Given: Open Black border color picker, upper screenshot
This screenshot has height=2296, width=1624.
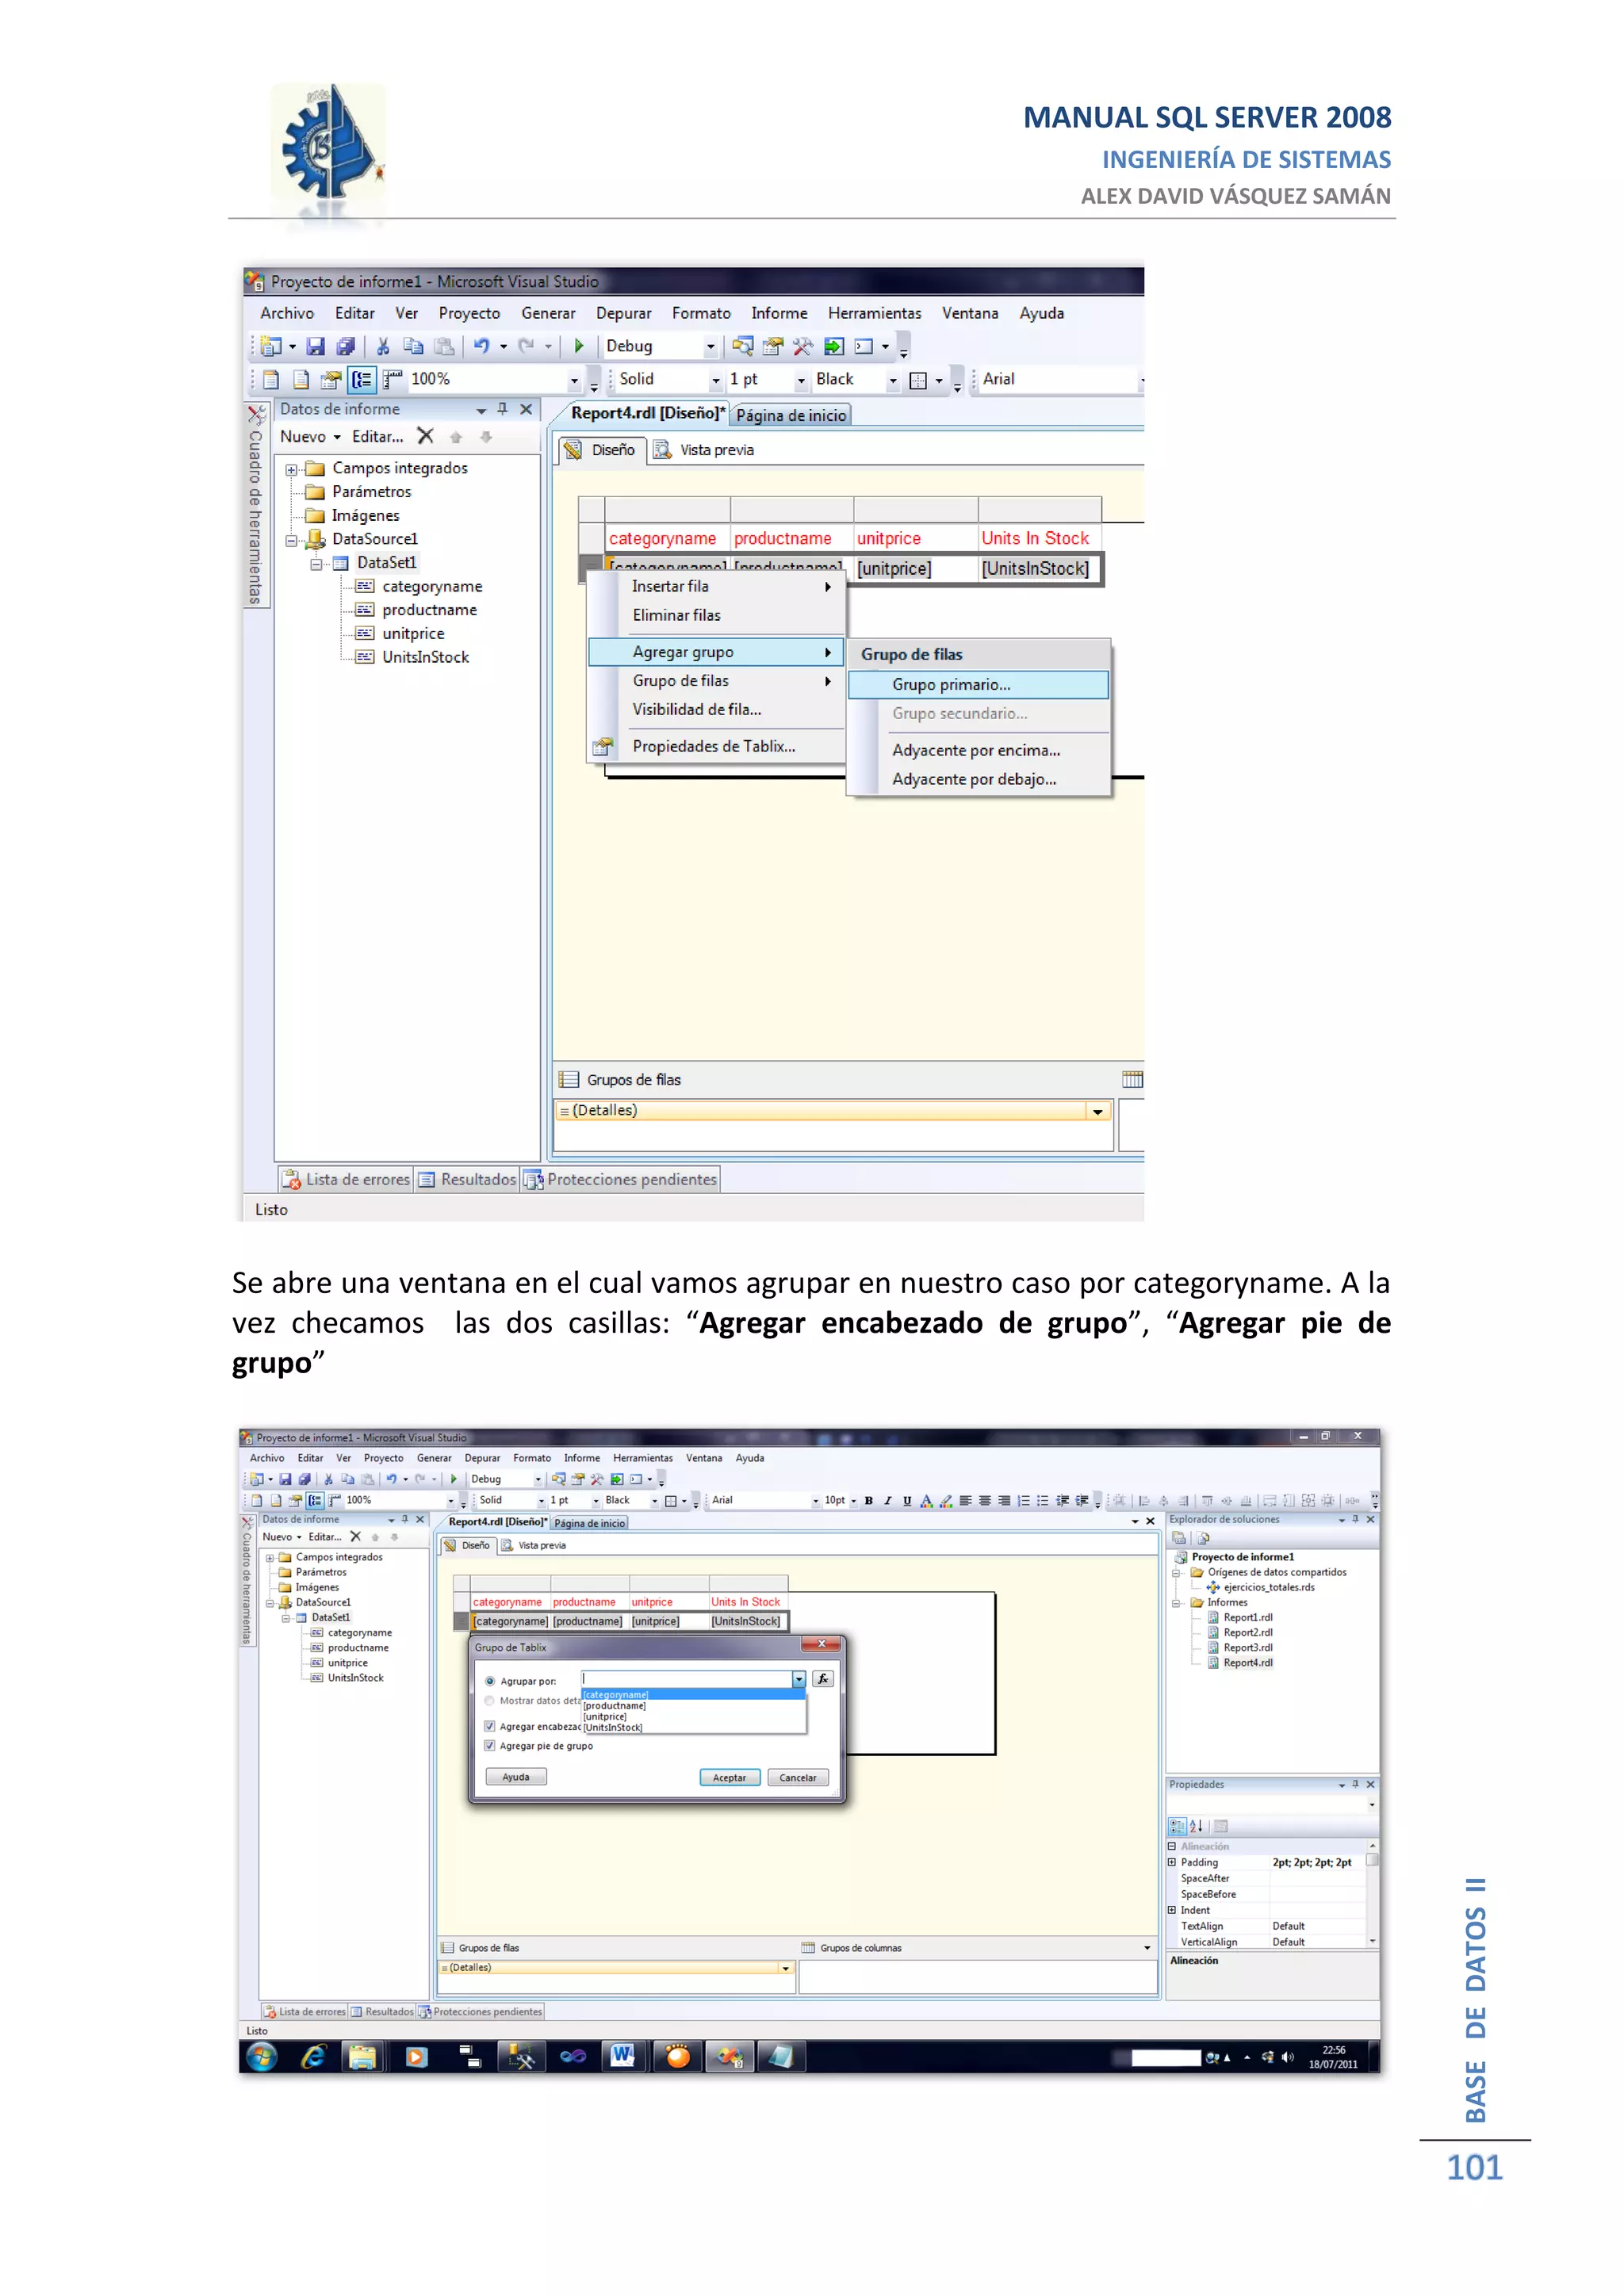Looking at the screenshot, I should click(x=892, y=380).
